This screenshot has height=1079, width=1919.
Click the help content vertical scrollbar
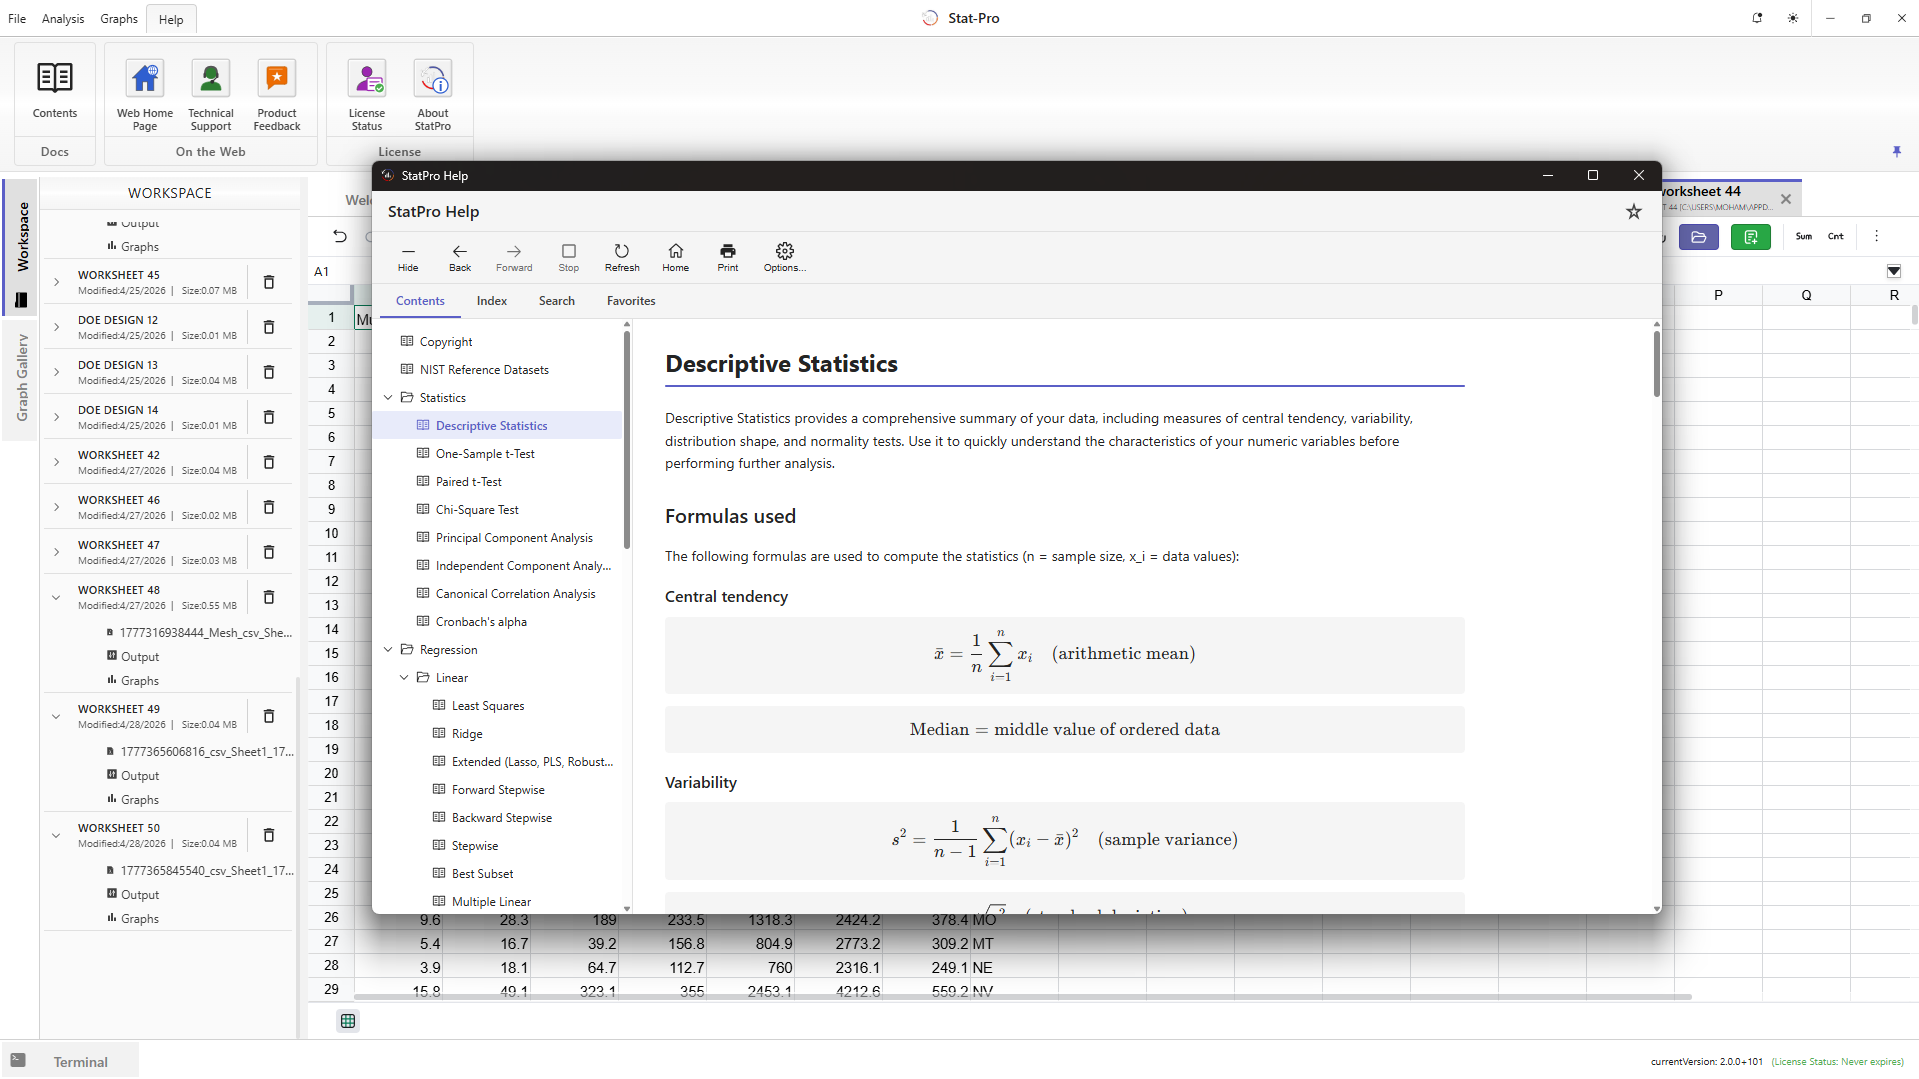[x=1656, y=363]
